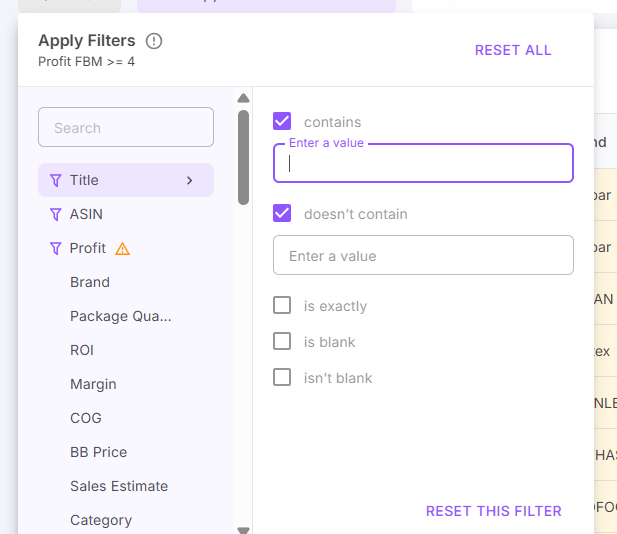
Task: Uncheck the "contains" checkbox
Action: pos(282,122)
